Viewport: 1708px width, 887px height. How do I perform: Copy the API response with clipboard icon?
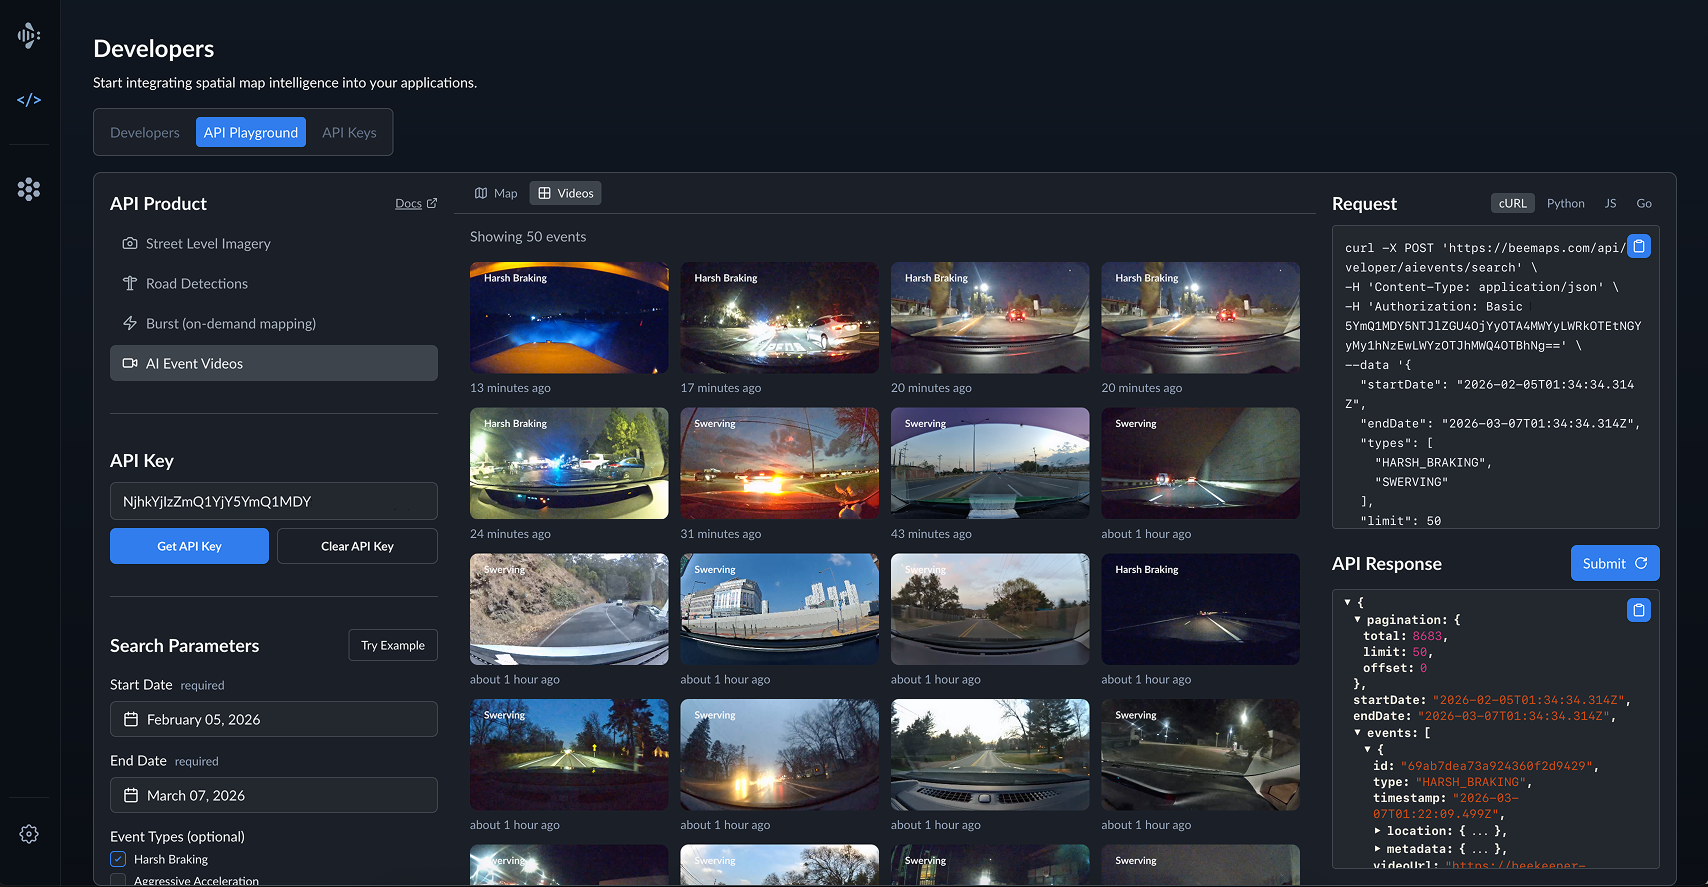1639,610
